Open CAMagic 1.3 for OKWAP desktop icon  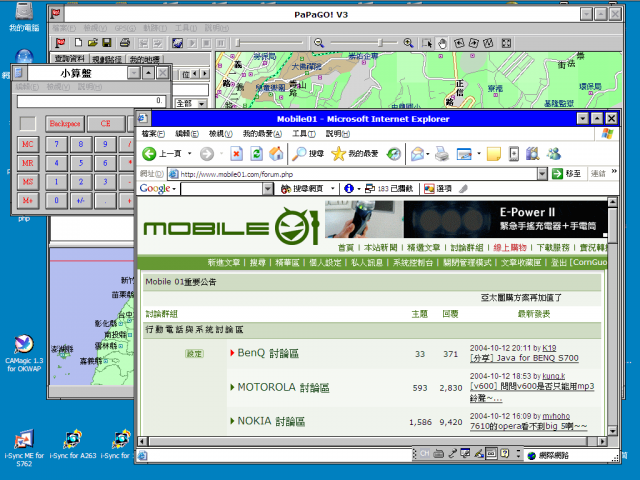click(x=24, y=353)
